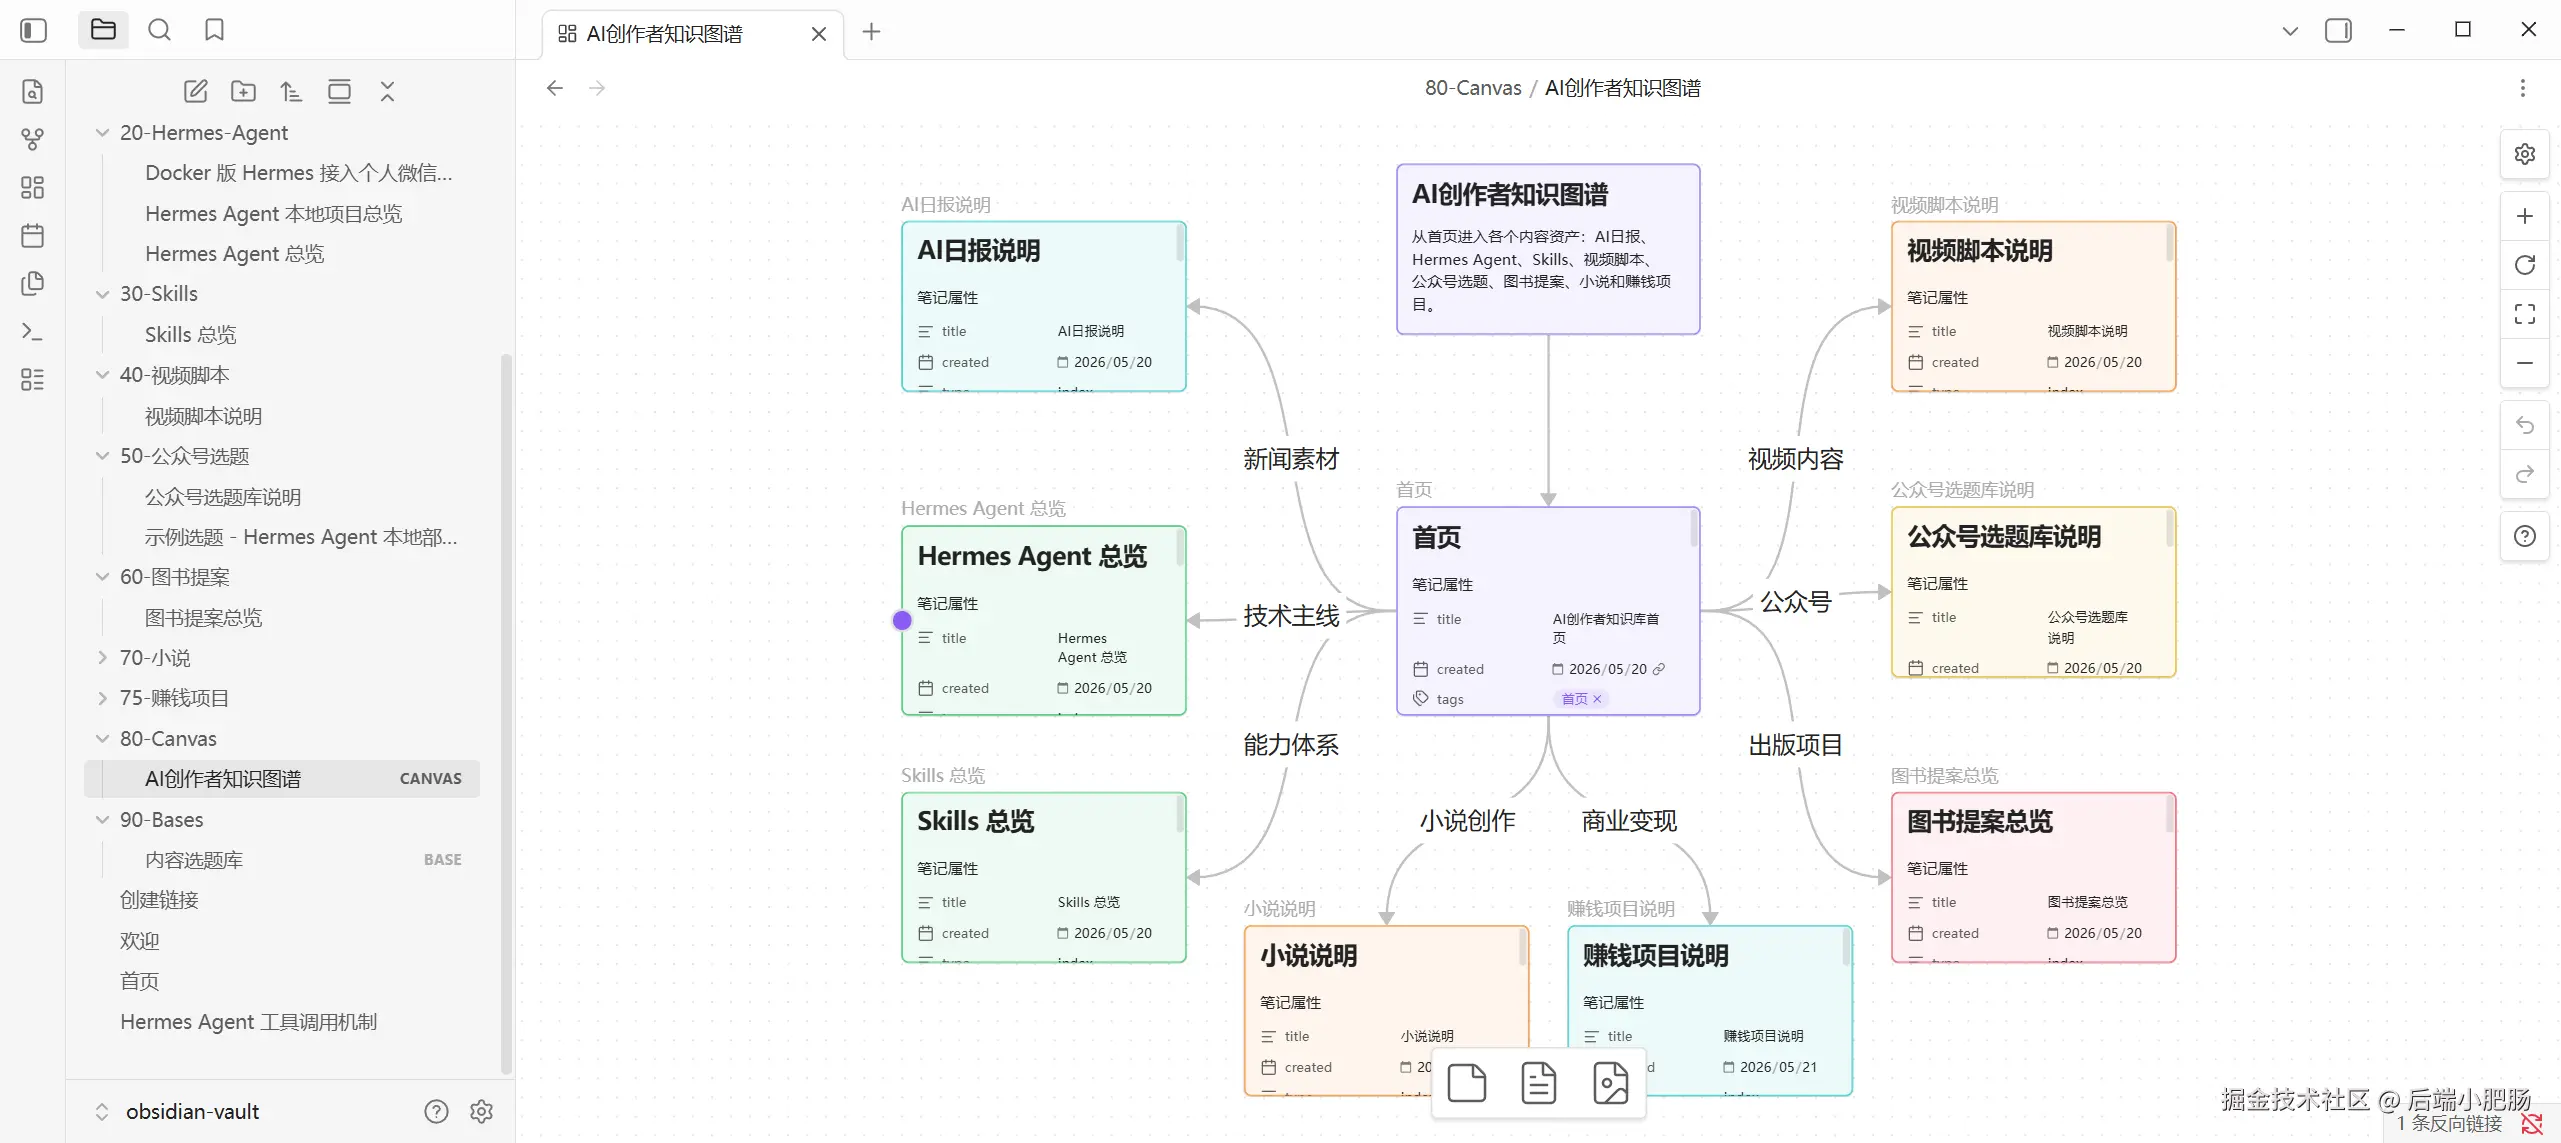Click 1 条反向链接 in status bar
The width and height of the screenshot is (2561, 1143).
2448,1124
